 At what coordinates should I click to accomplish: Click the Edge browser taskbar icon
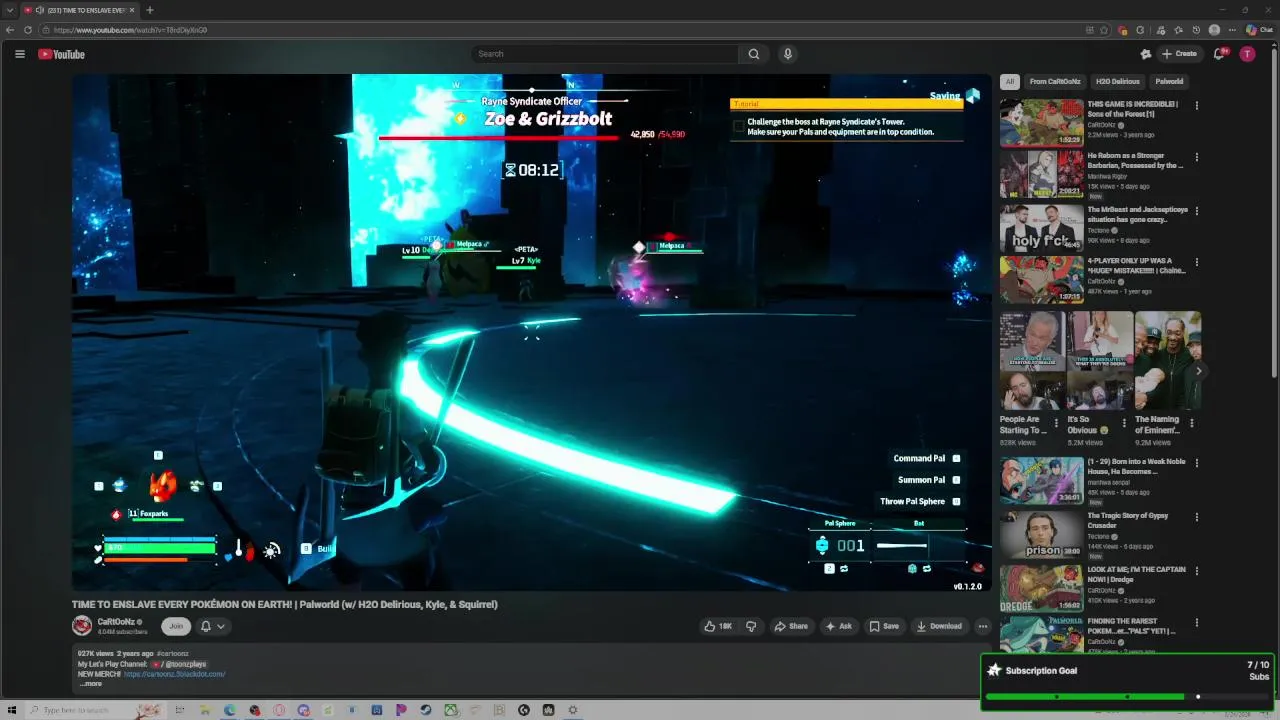click(x=229, y=710)
